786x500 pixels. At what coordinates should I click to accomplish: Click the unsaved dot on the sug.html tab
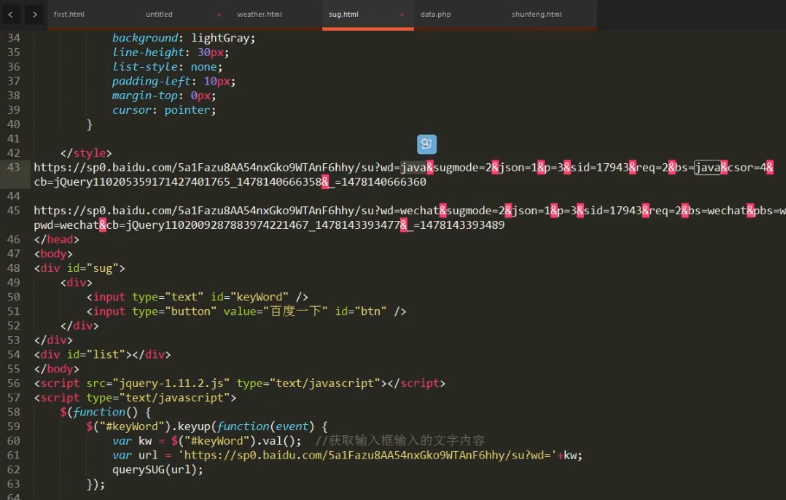(x=402, y=15)
